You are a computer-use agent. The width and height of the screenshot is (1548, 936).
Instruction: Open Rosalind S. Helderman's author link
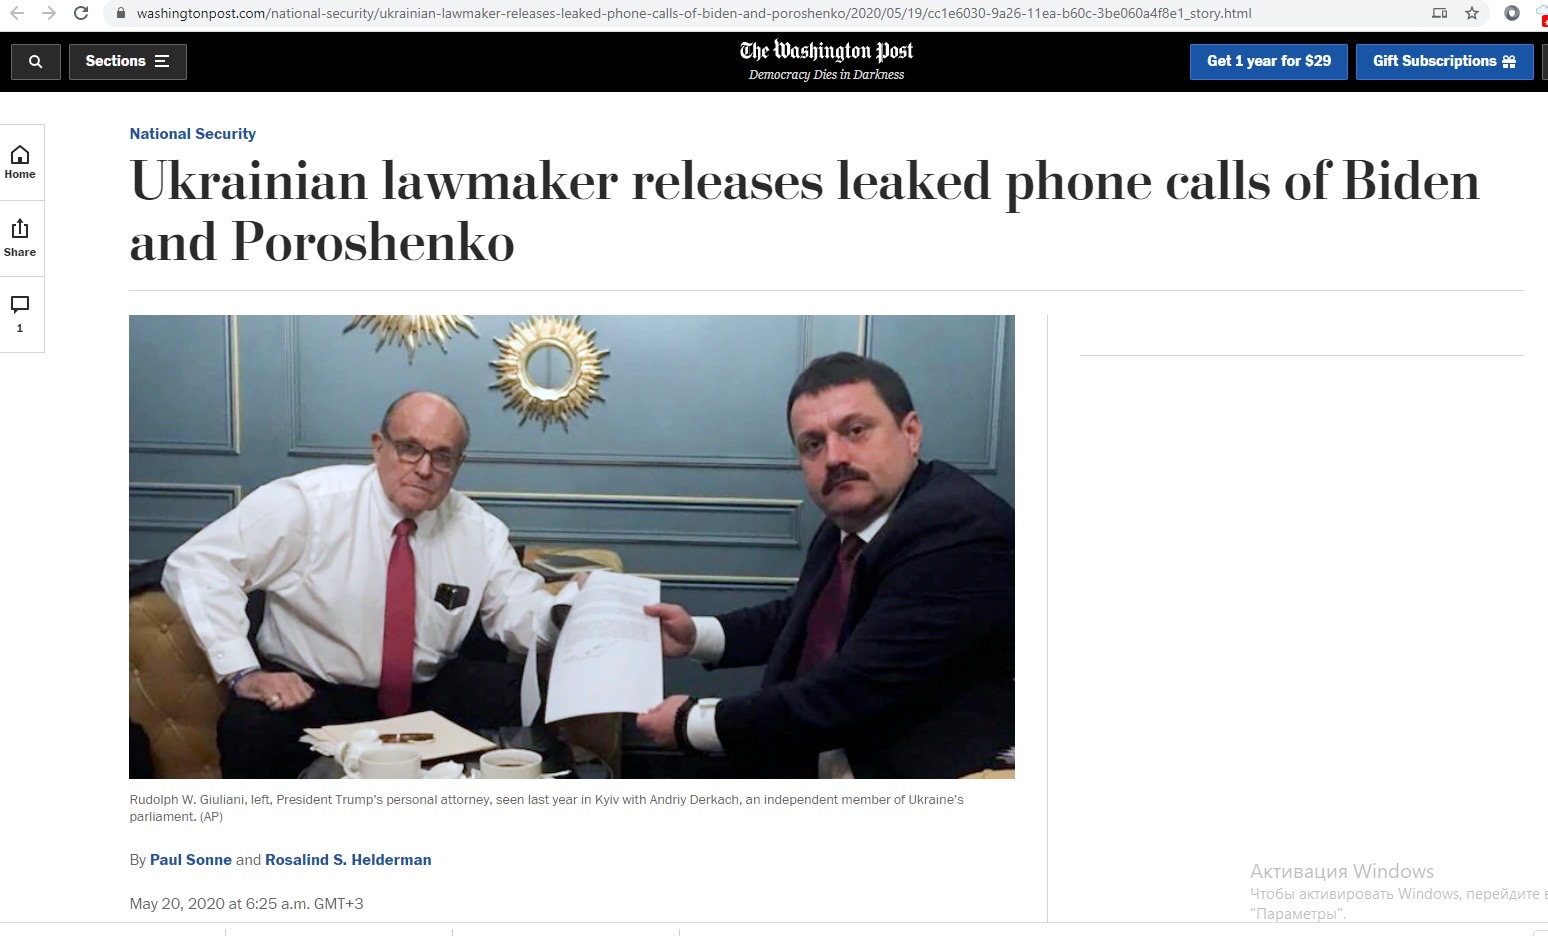click(x=348, y=860)
